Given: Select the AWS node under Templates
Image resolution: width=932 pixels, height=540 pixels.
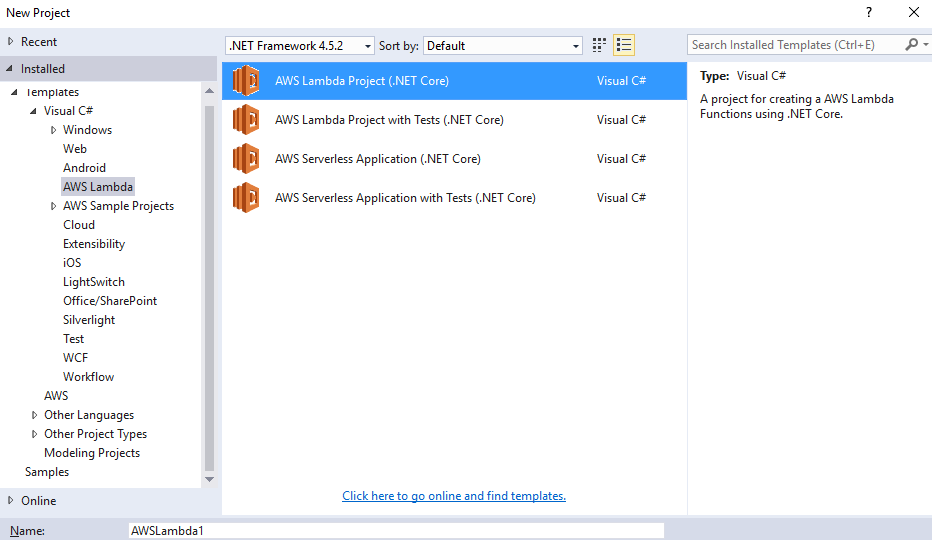Looking at the screenshot, I should (56, 396).
